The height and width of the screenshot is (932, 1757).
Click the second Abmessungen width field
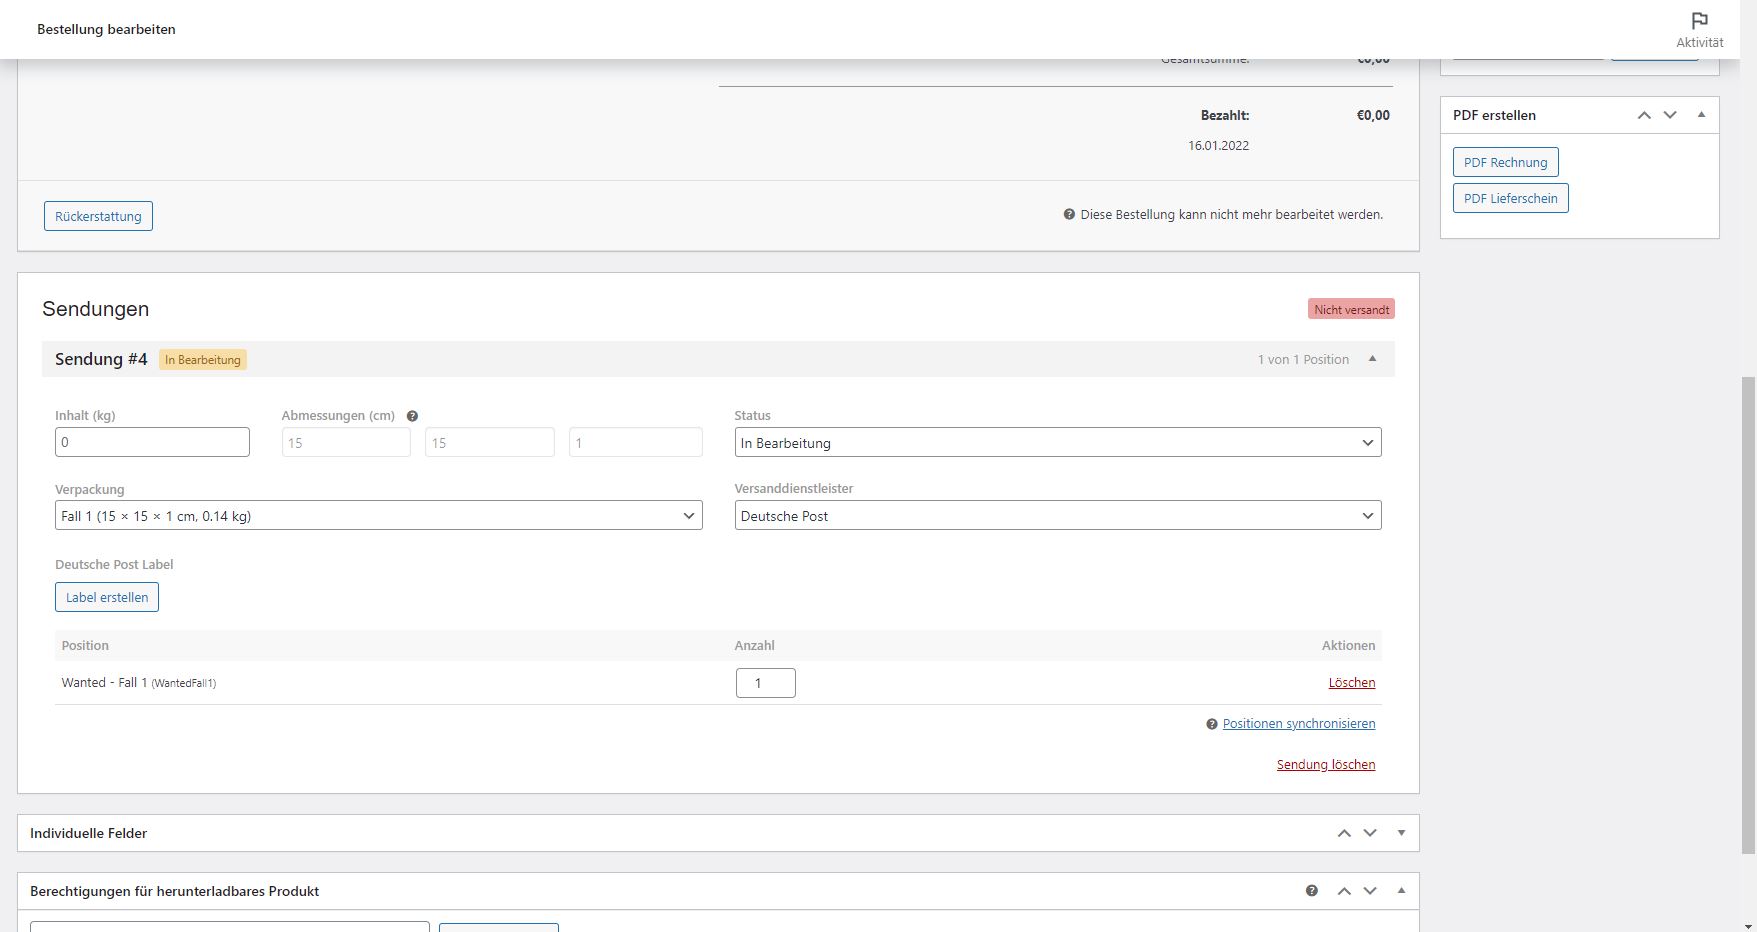pyautogui.click(x=490, y=442)
